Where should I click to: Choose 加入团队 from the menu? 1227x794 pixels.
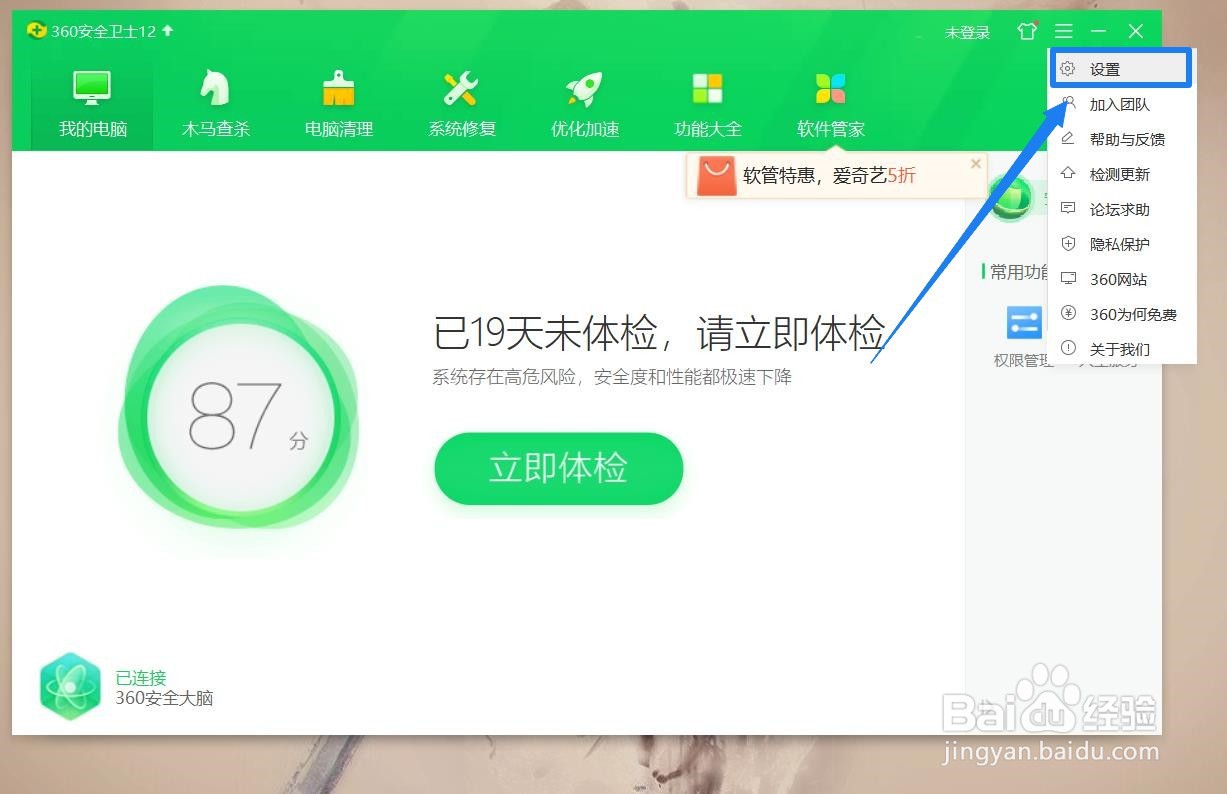[x=1120, y=104]
